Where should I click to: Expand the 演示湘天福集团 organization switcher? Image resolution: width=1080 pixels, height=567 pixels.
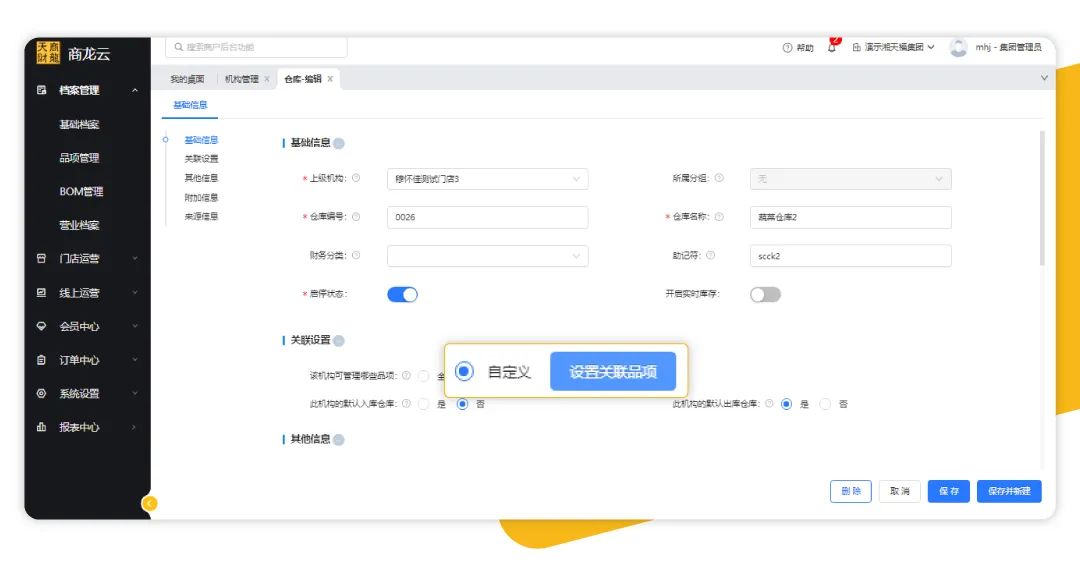(x=893, y=48)
